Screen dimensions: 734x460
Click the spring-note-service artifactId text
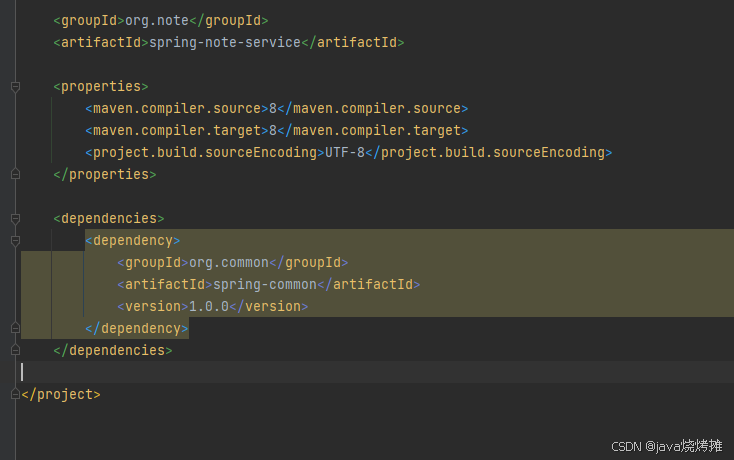[225, 43]
